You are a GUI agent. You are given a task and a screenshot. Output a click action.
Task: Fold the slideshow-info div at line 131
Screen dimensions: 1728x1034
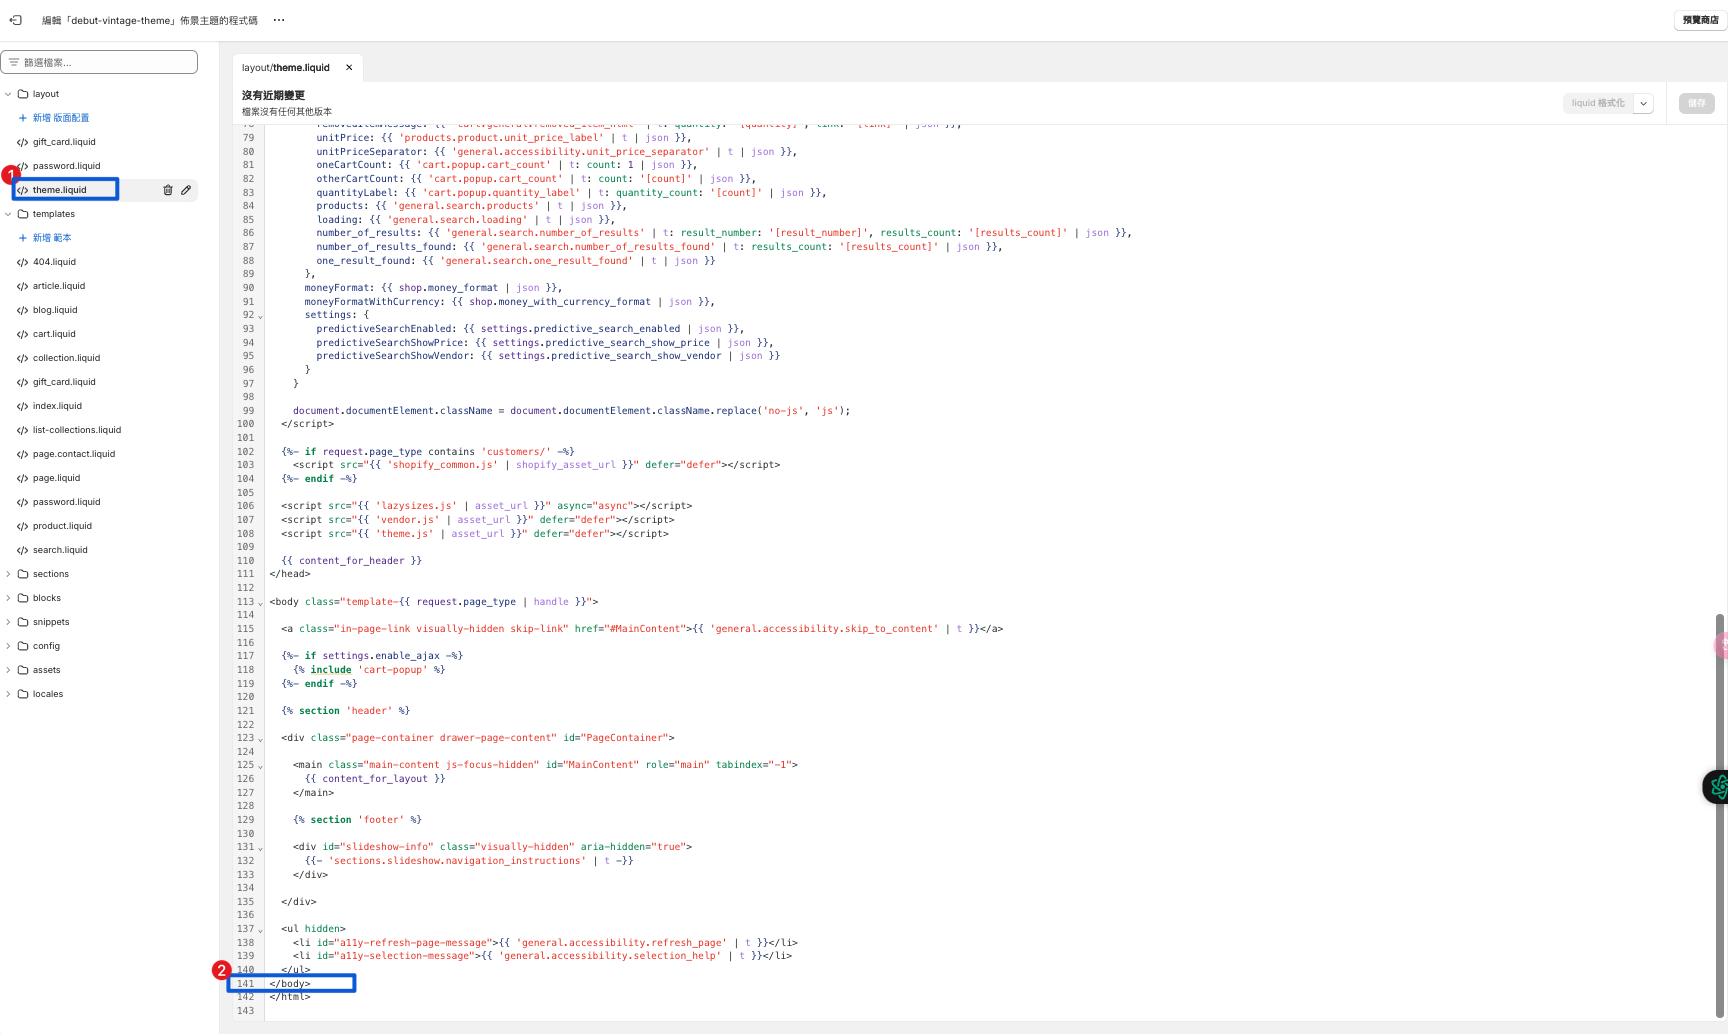point(261,848)
